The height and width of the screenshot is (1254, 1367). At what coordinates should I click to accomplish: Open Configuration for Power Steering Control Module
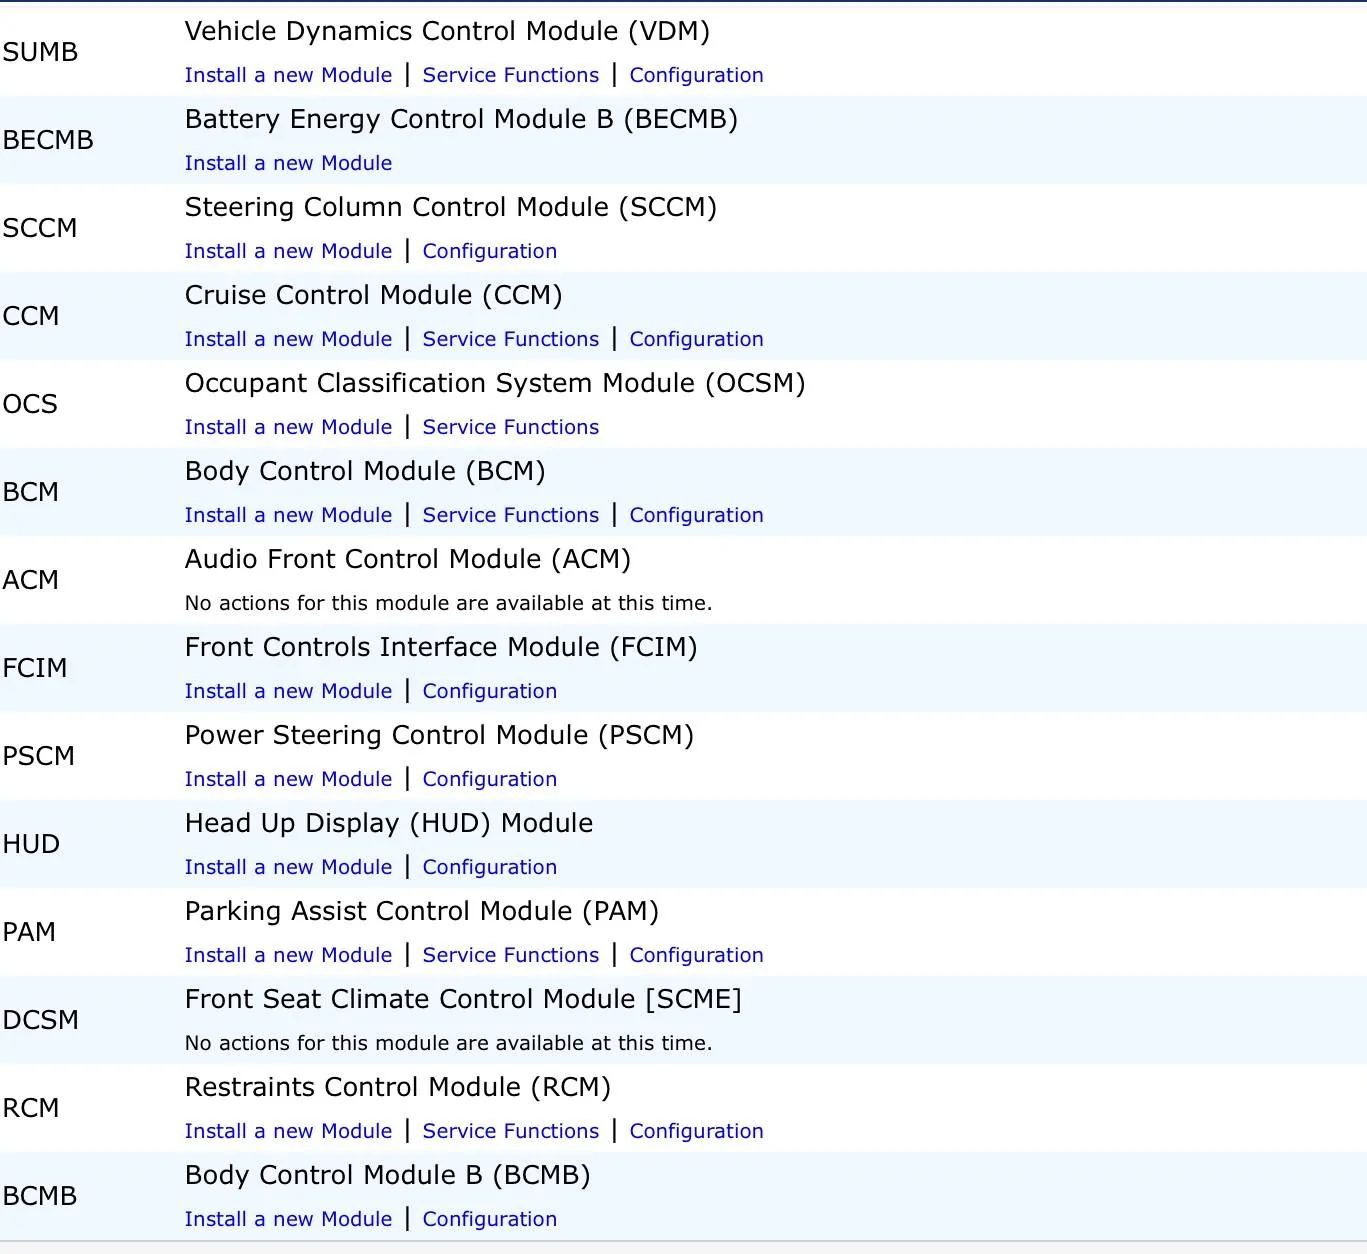pyautogui.click(x=489, y=779)
